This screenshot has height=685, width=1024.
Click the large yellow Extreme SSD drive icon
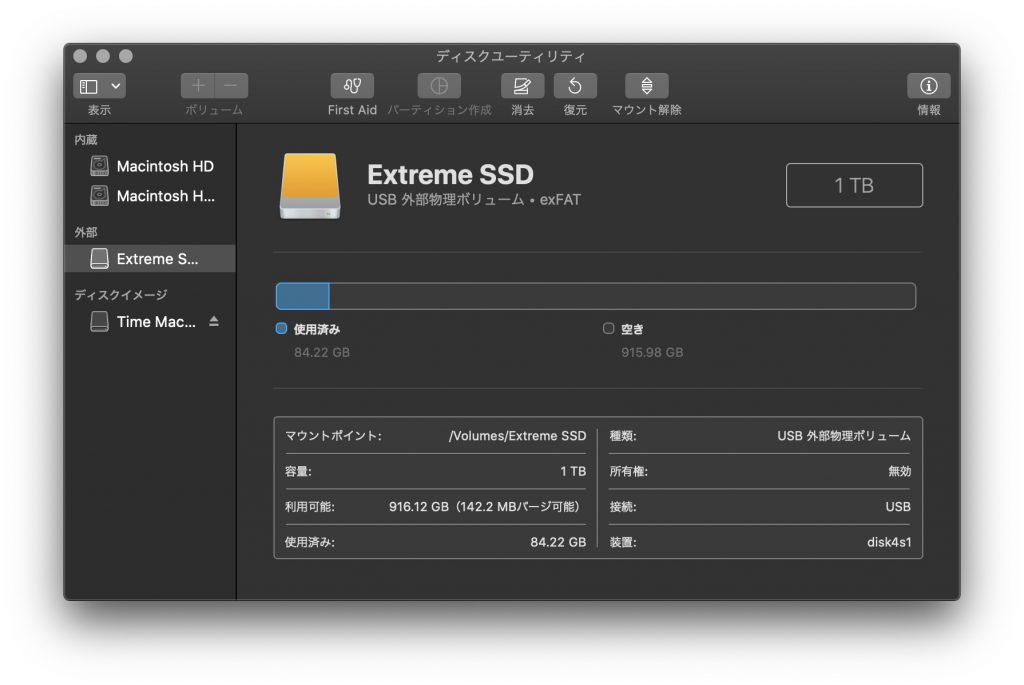tap(310, 186)
